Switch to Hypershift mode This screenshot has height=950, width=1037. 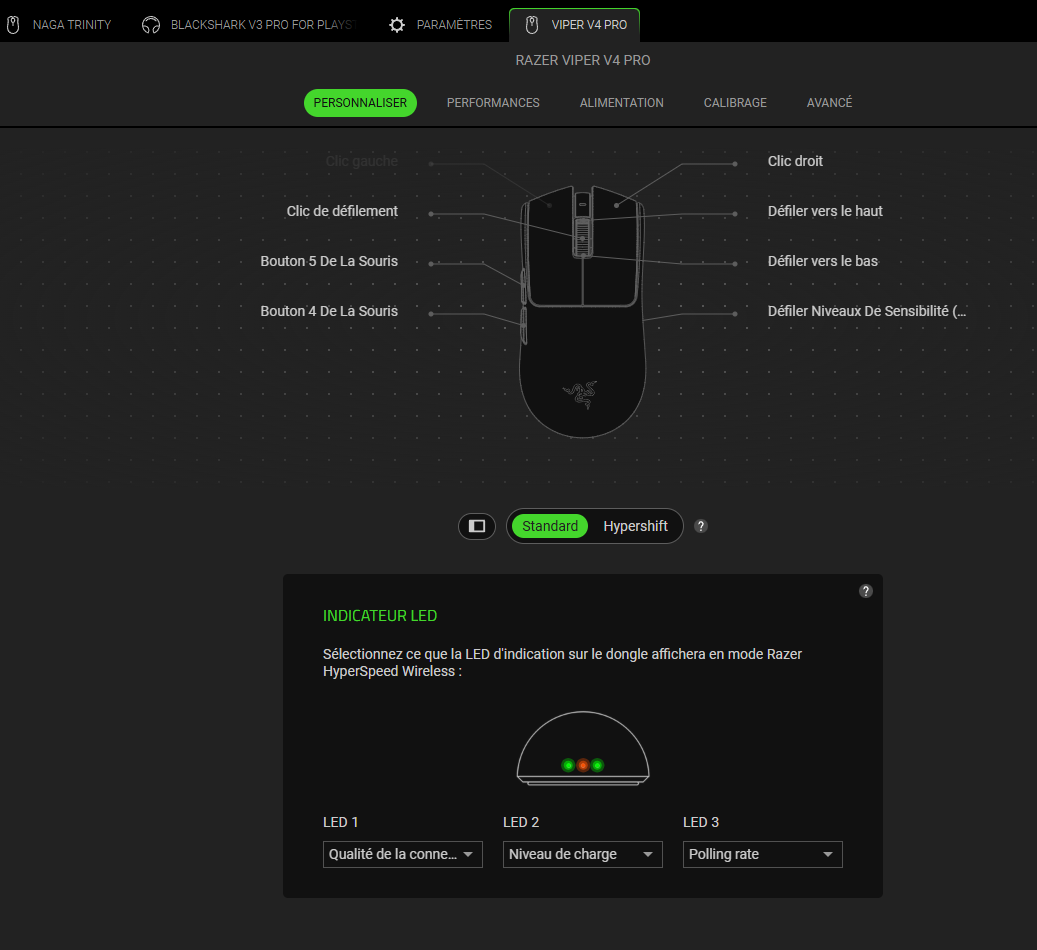tap(636, 526)
